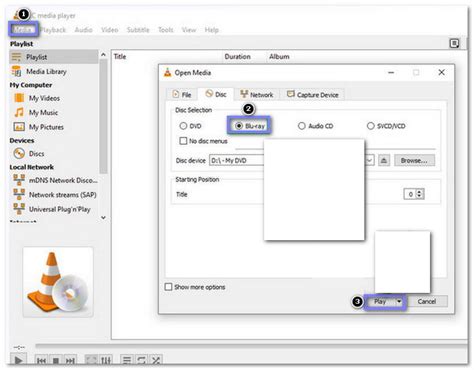This screenshot has width=474, height=370.
Task: Switch to the Disc tab
Action: (x=216, y=94)
